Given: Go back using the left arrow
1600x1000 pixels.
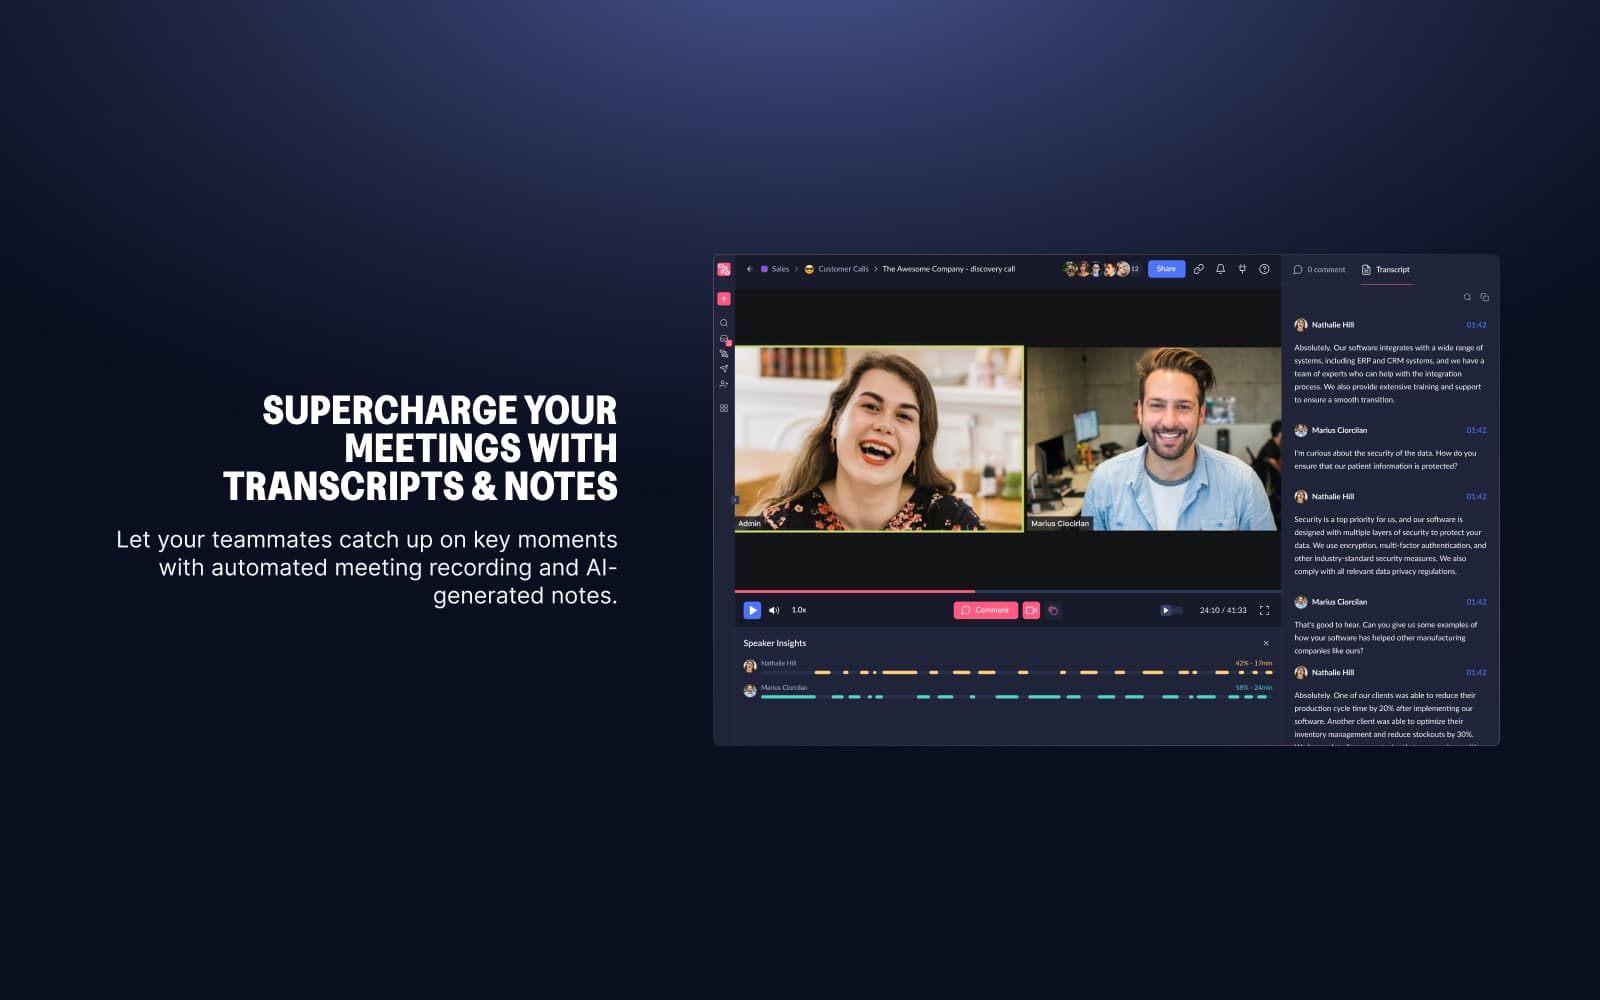Looking at the screenshot, I should point(750,269).
